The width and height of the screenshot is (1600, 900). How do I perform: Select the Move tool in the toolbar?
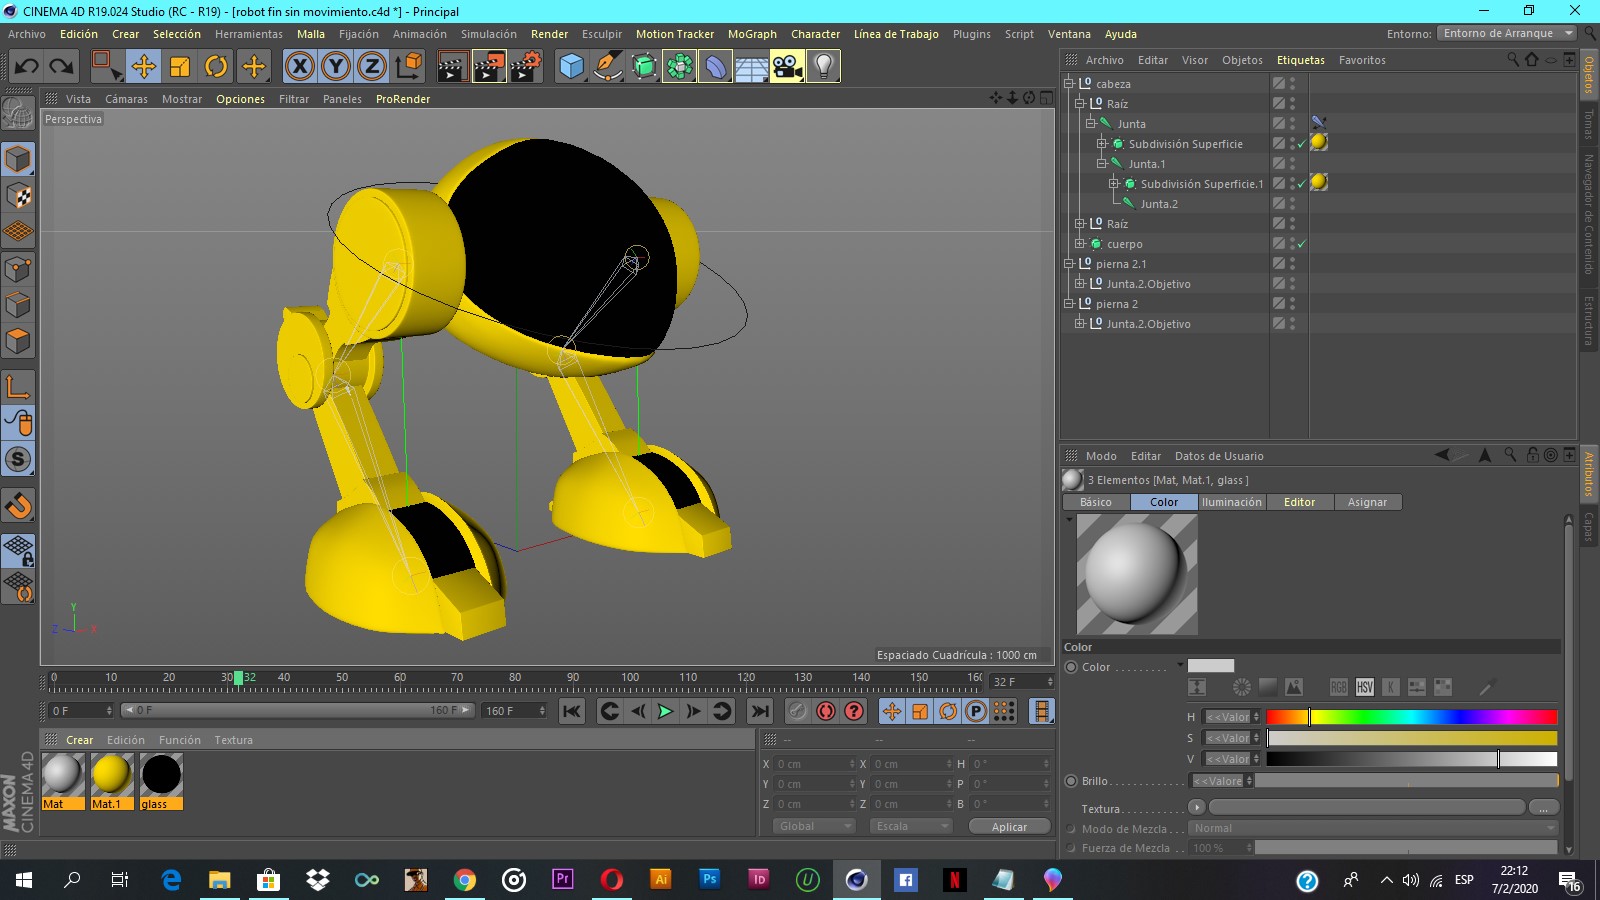(144, 66)
